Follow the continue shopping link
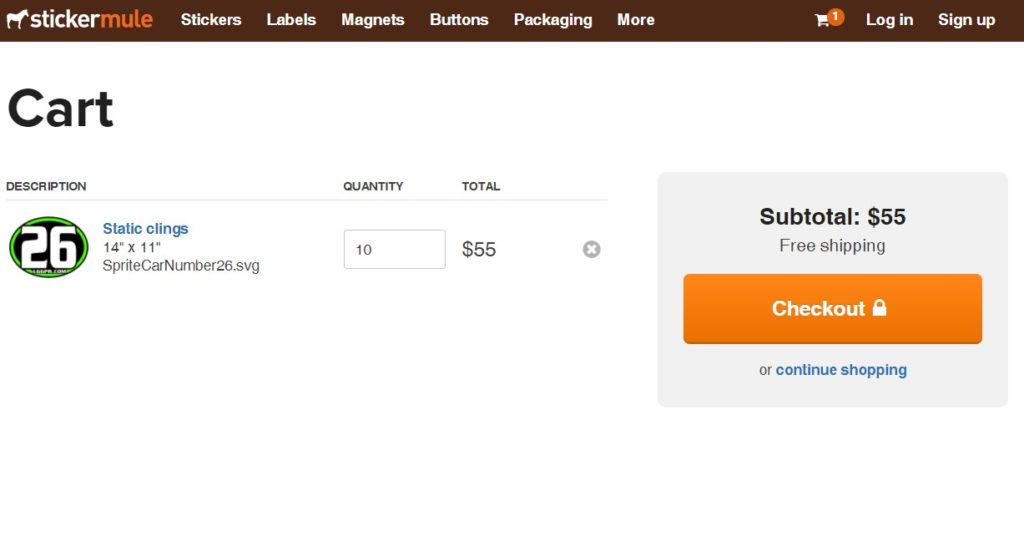1024x557 pixels. (x=841, y=370)
